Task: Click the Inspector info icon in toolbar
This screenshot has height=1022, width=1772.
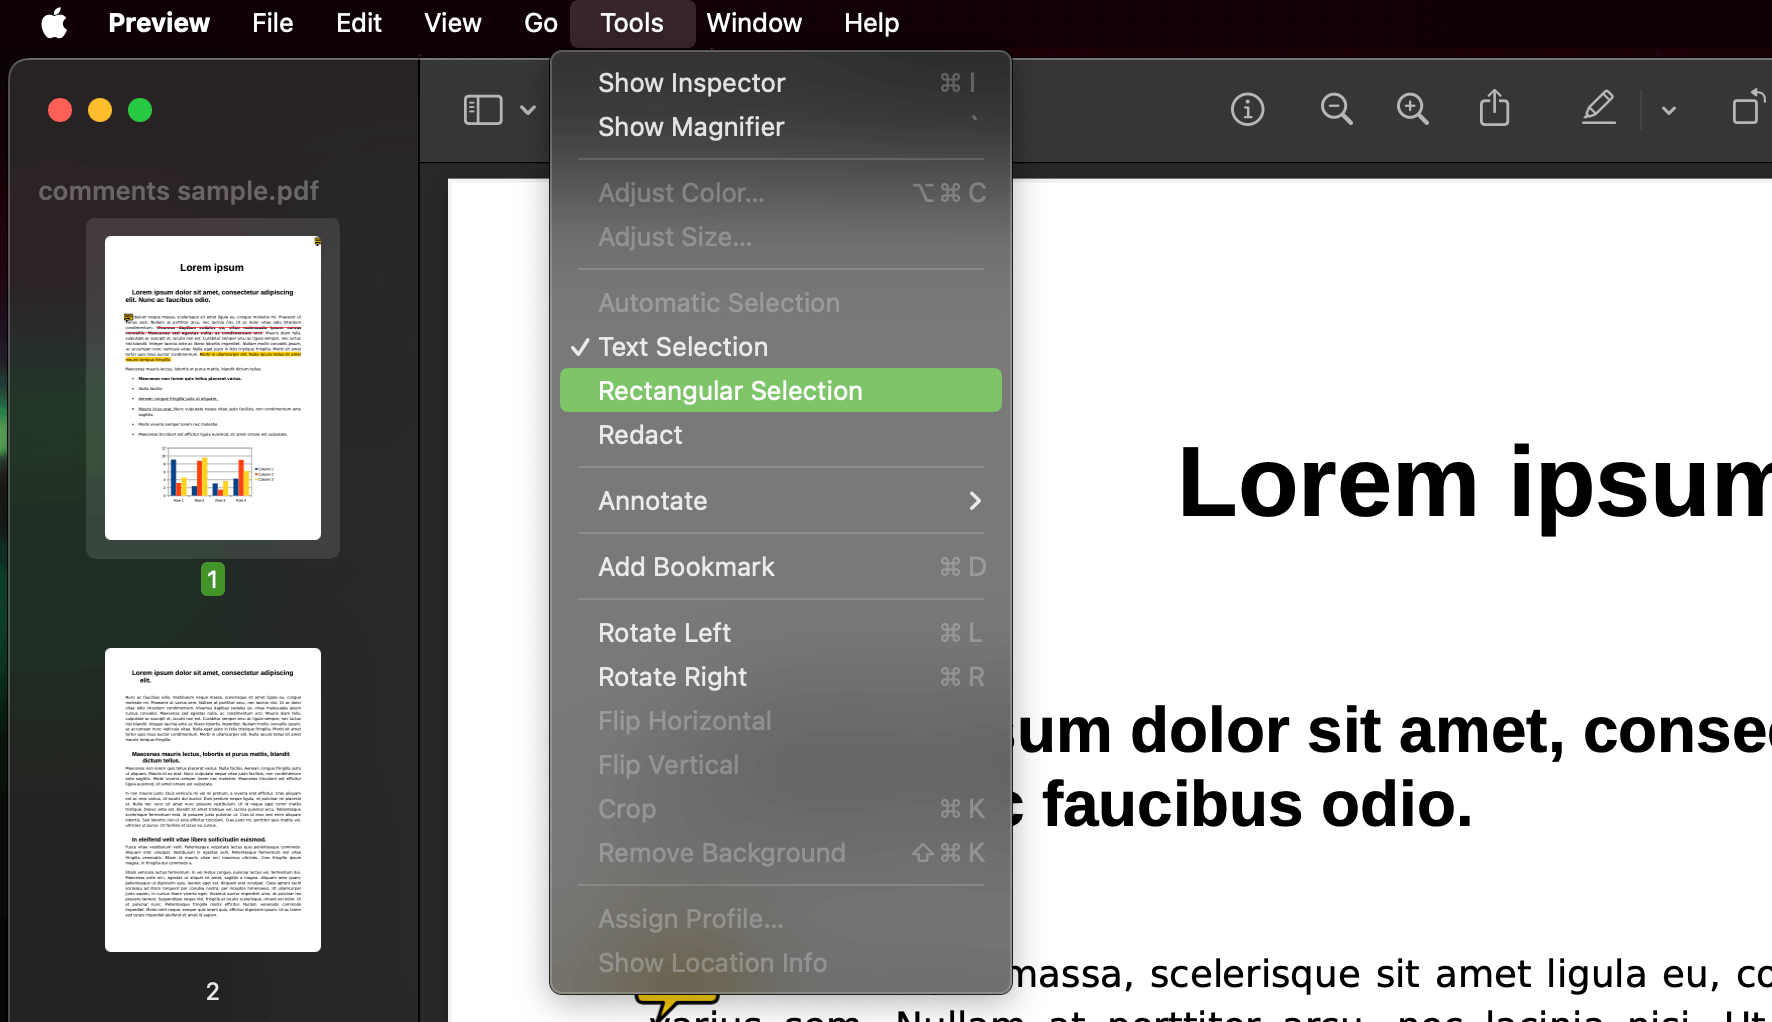Action: pos(1247,109)
